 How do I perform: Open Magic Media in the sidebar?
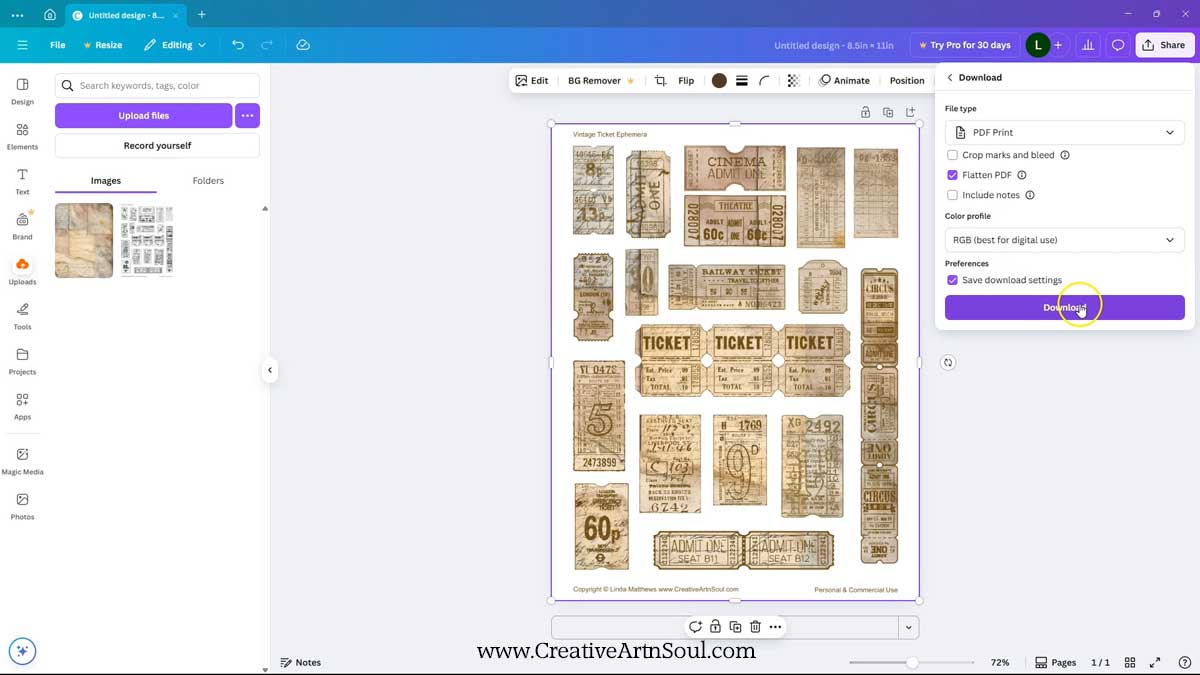[22, 461]
